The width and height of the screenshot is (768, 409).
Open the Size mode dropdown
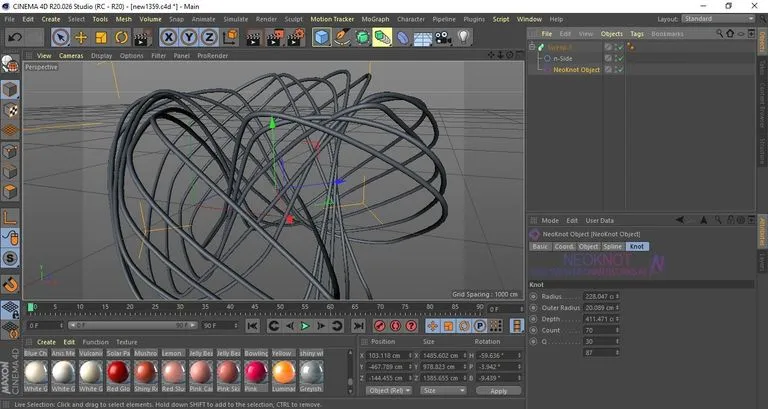tap(443, 390)
